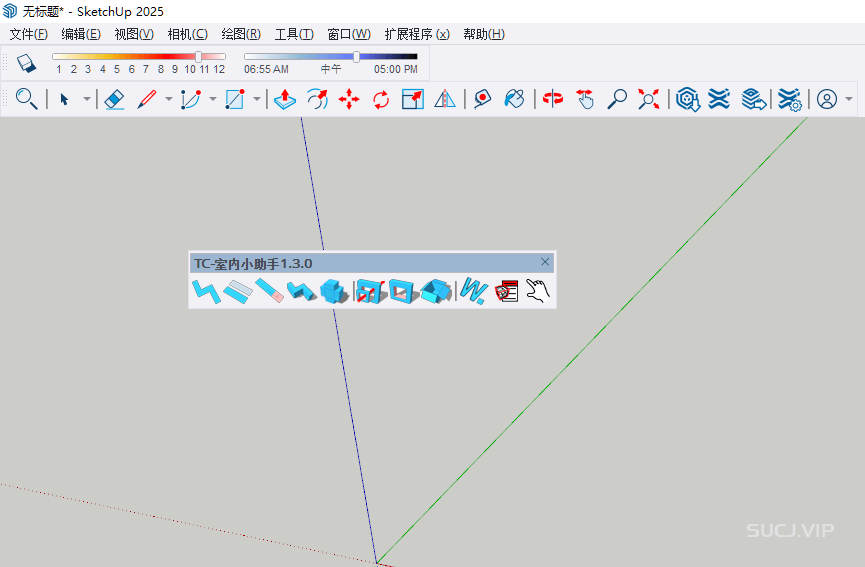The width and height of the screenshot is (865, 567).
Task: Open the 视图(V) menu
Action: (134, 34)
